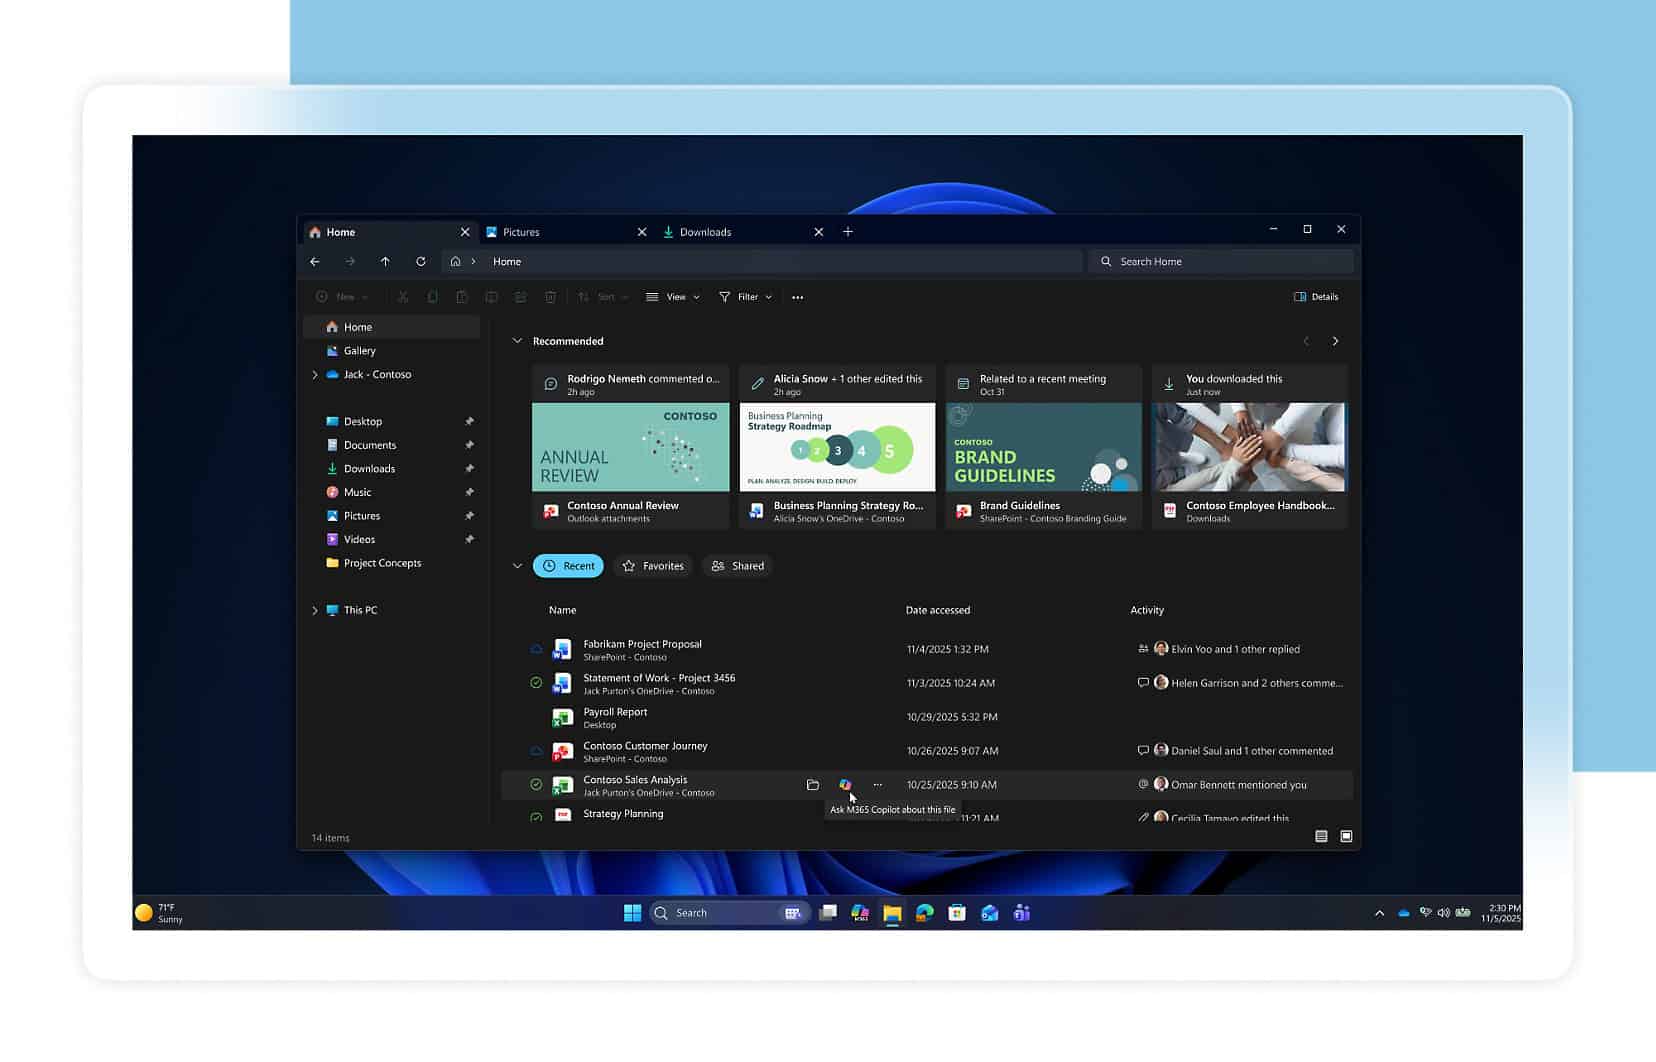Toggle the Details pane

(1316, 297)
